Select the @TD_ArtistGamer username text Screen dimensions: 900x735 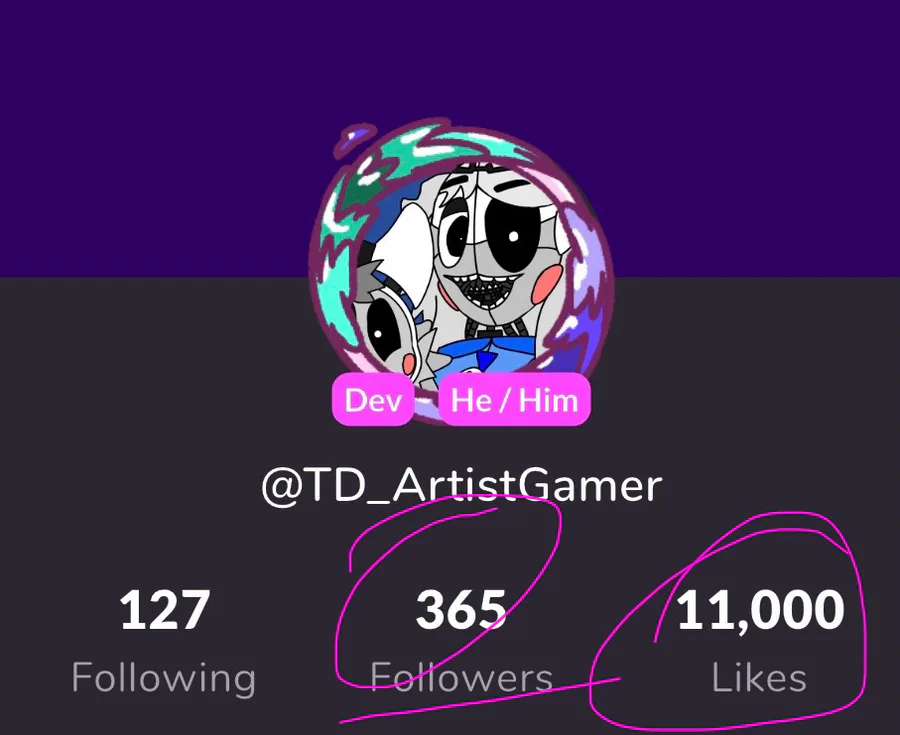coord(461,486)
